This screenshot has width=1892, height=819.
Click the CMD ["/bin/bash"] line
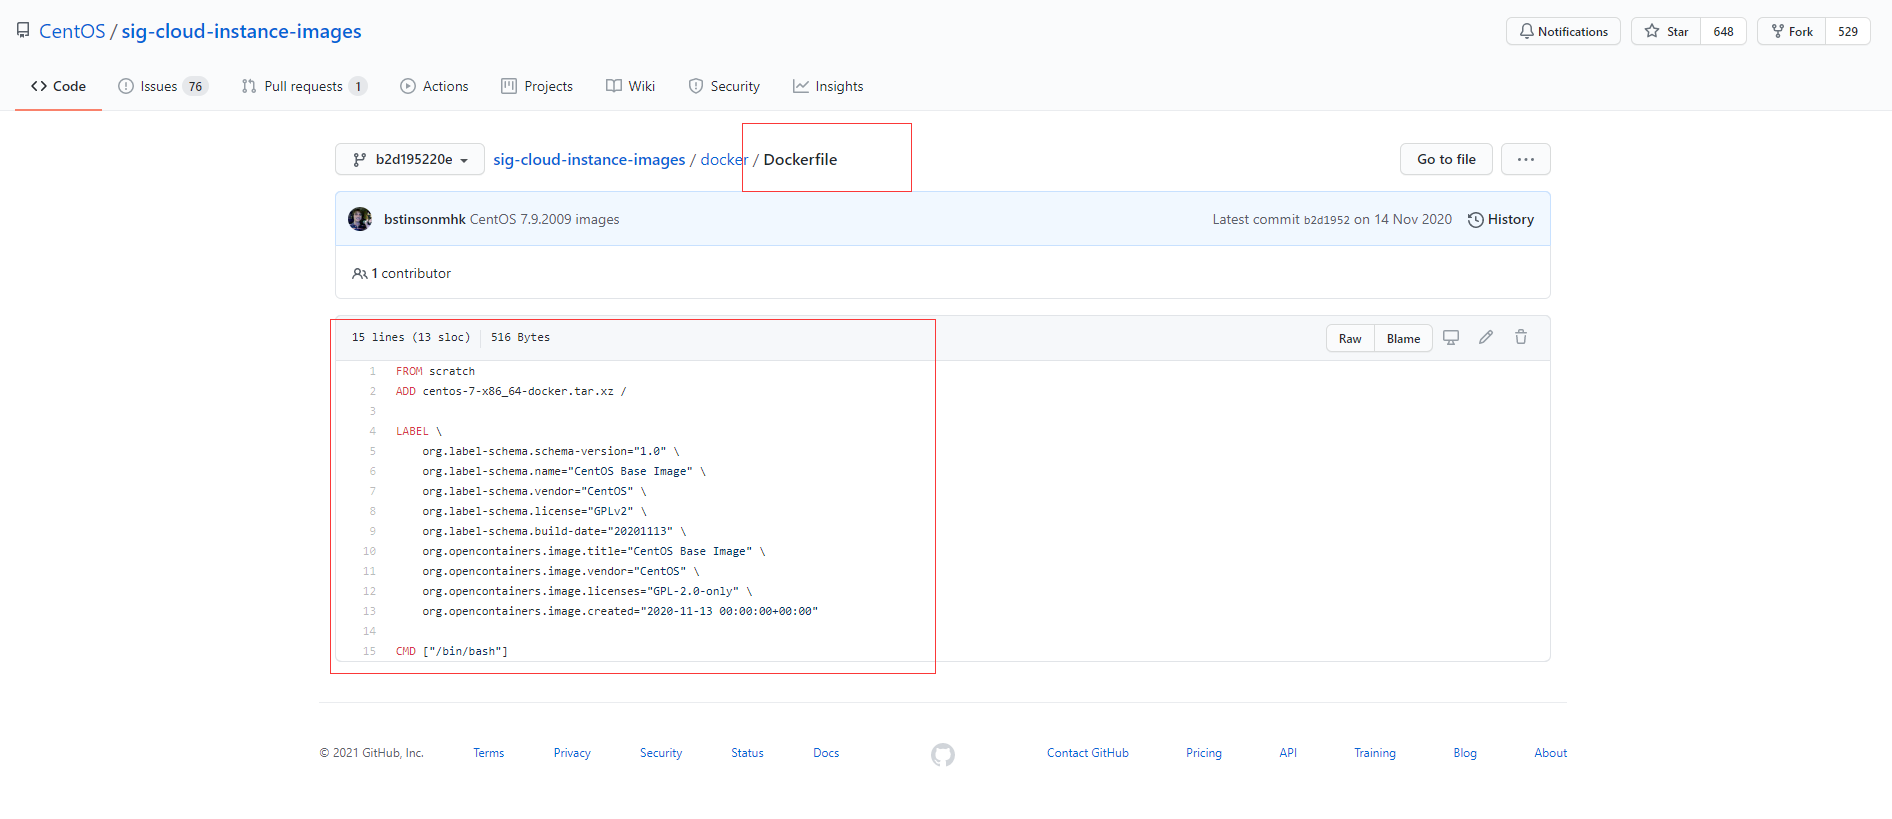452,651
